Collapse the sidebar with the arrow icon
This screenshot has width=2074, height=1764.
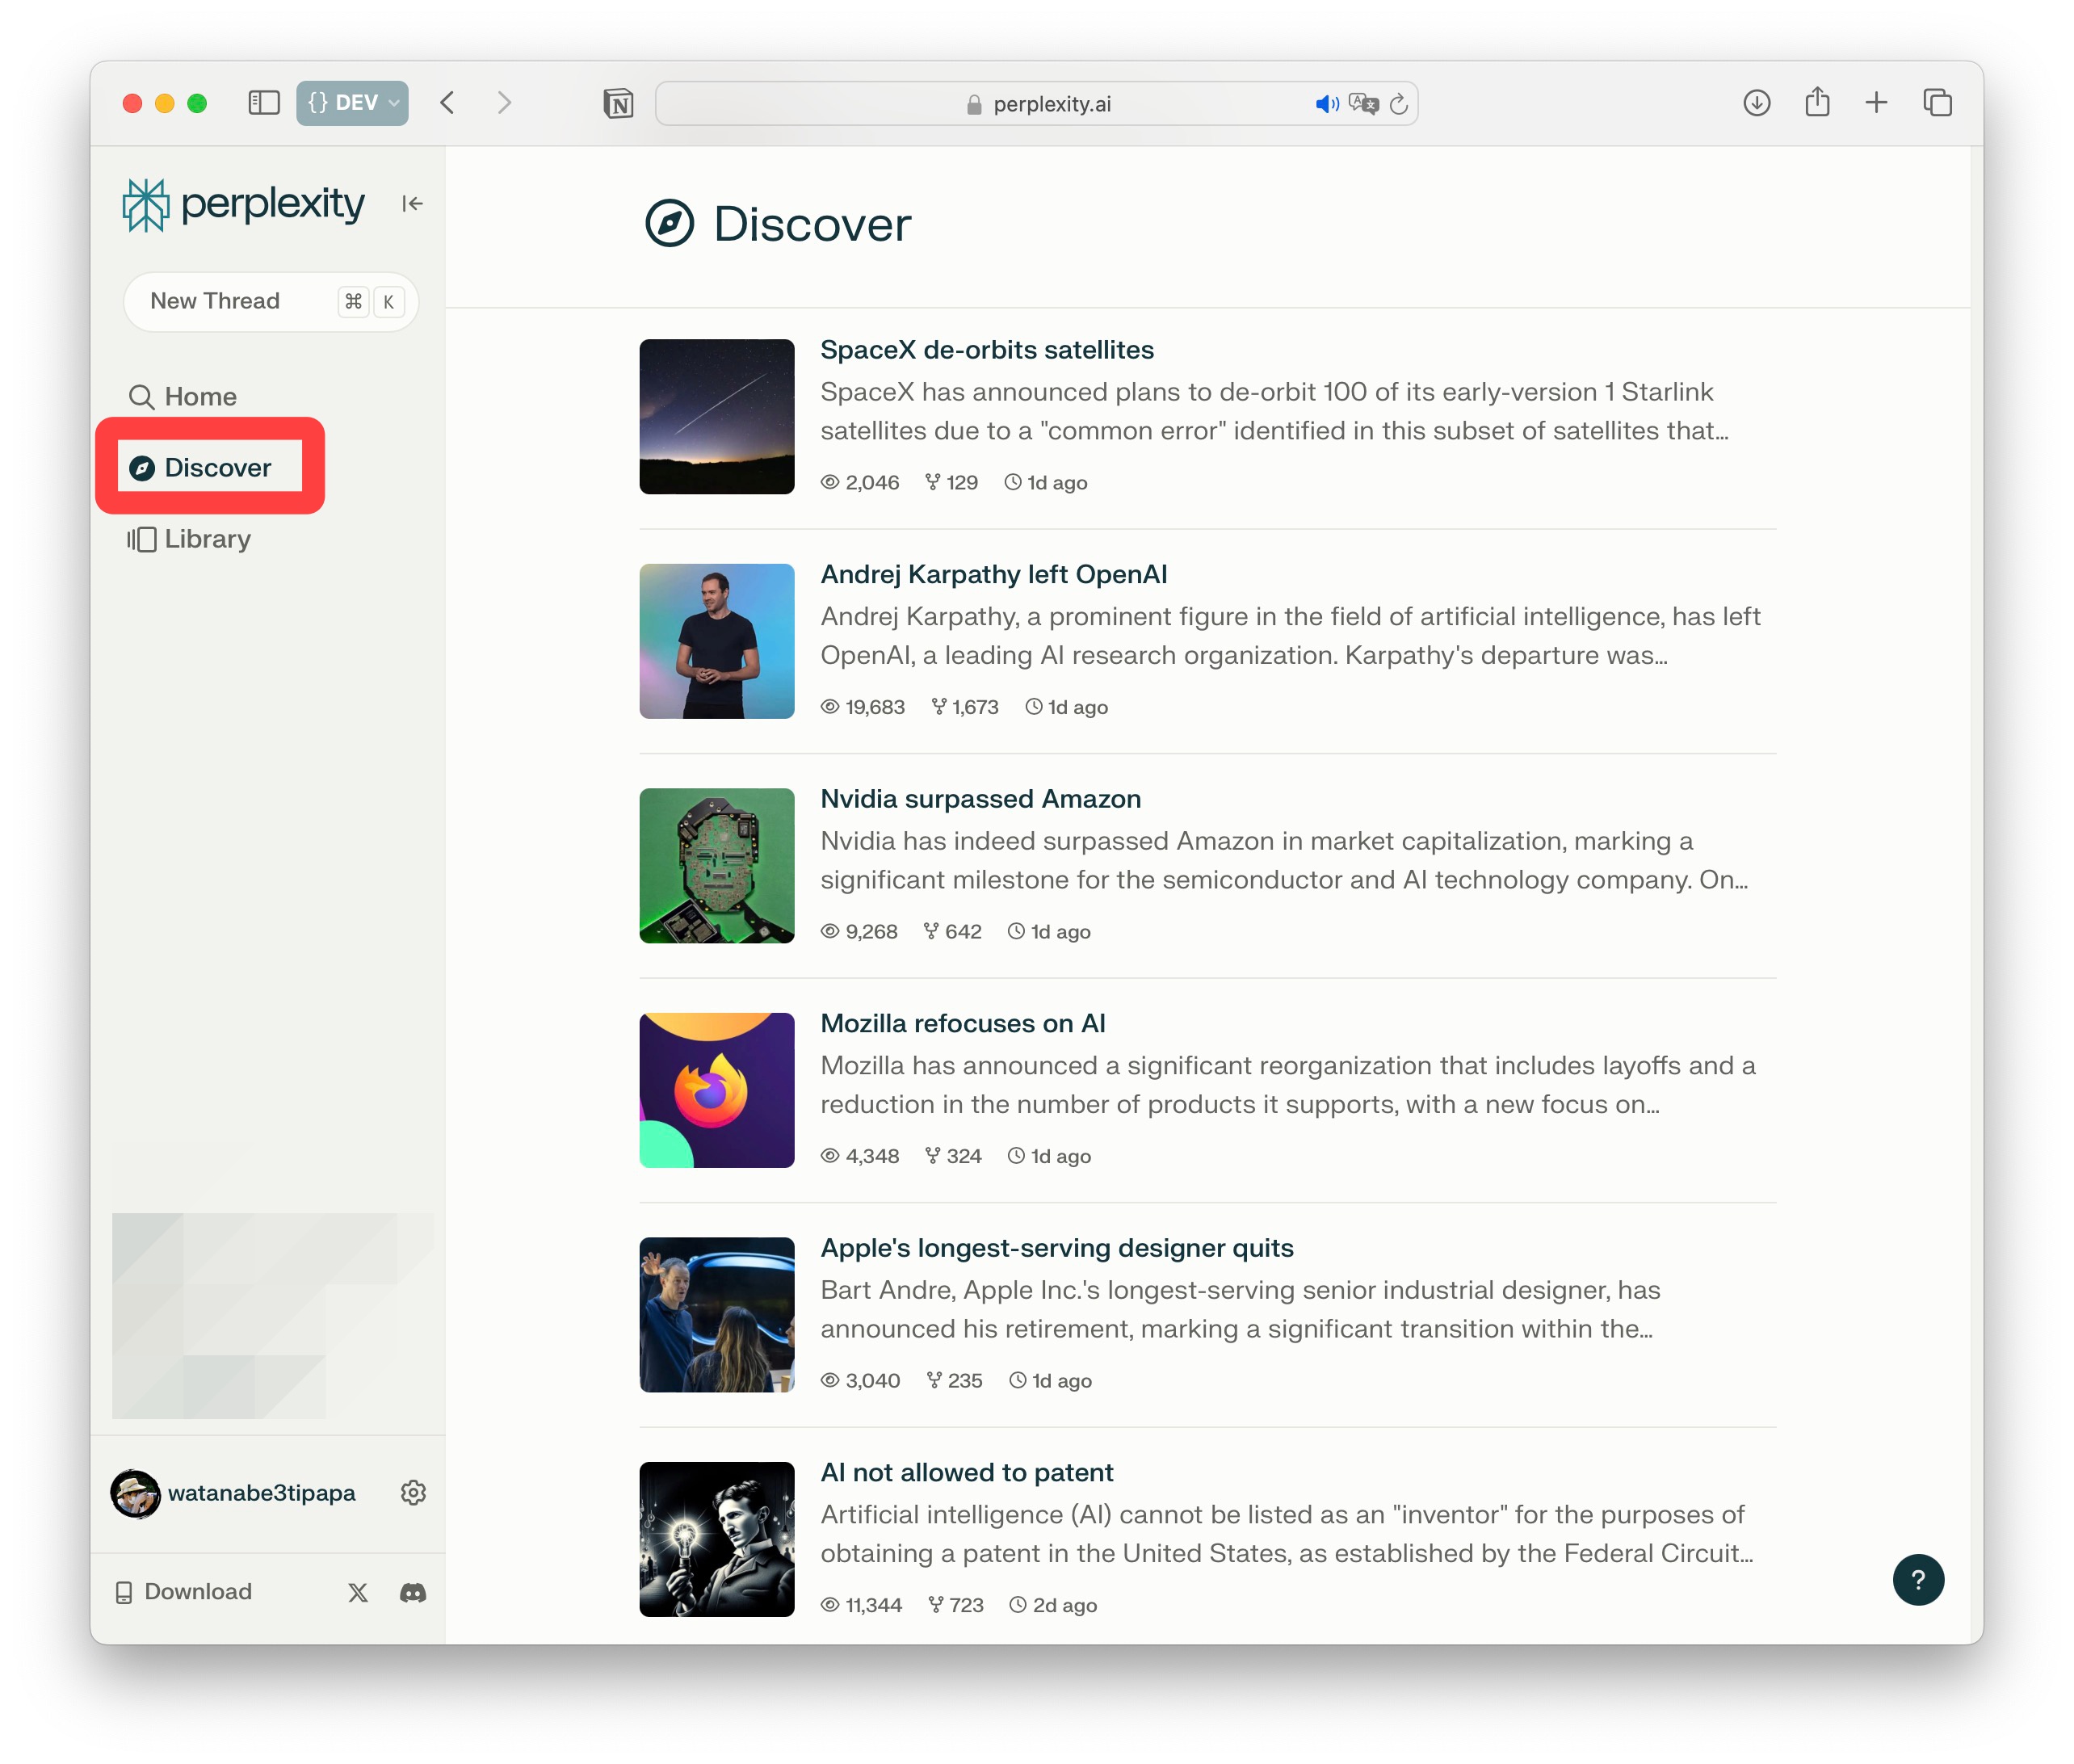(x=412, y=204)
